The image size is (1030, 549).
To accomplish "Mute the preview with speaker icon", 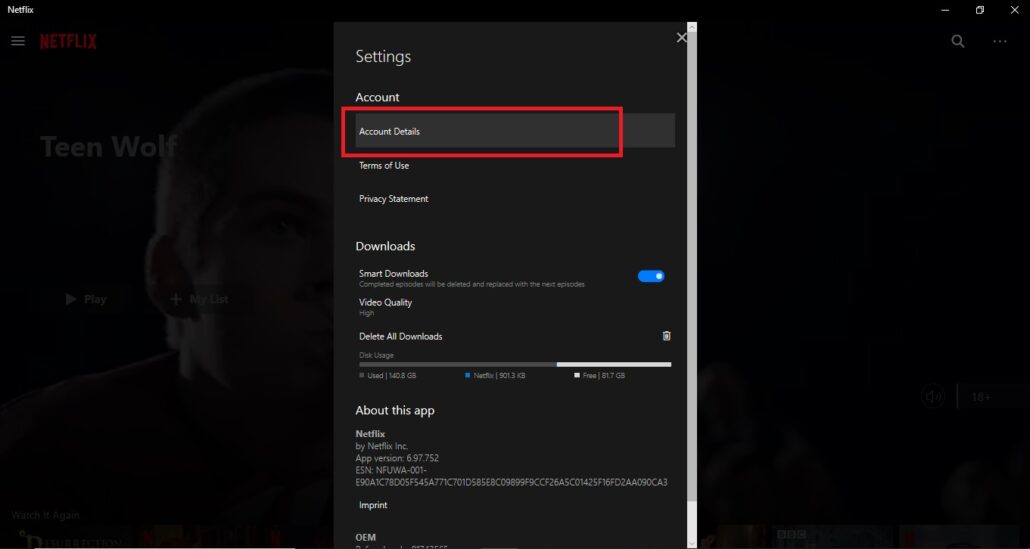I will point(933,397).
